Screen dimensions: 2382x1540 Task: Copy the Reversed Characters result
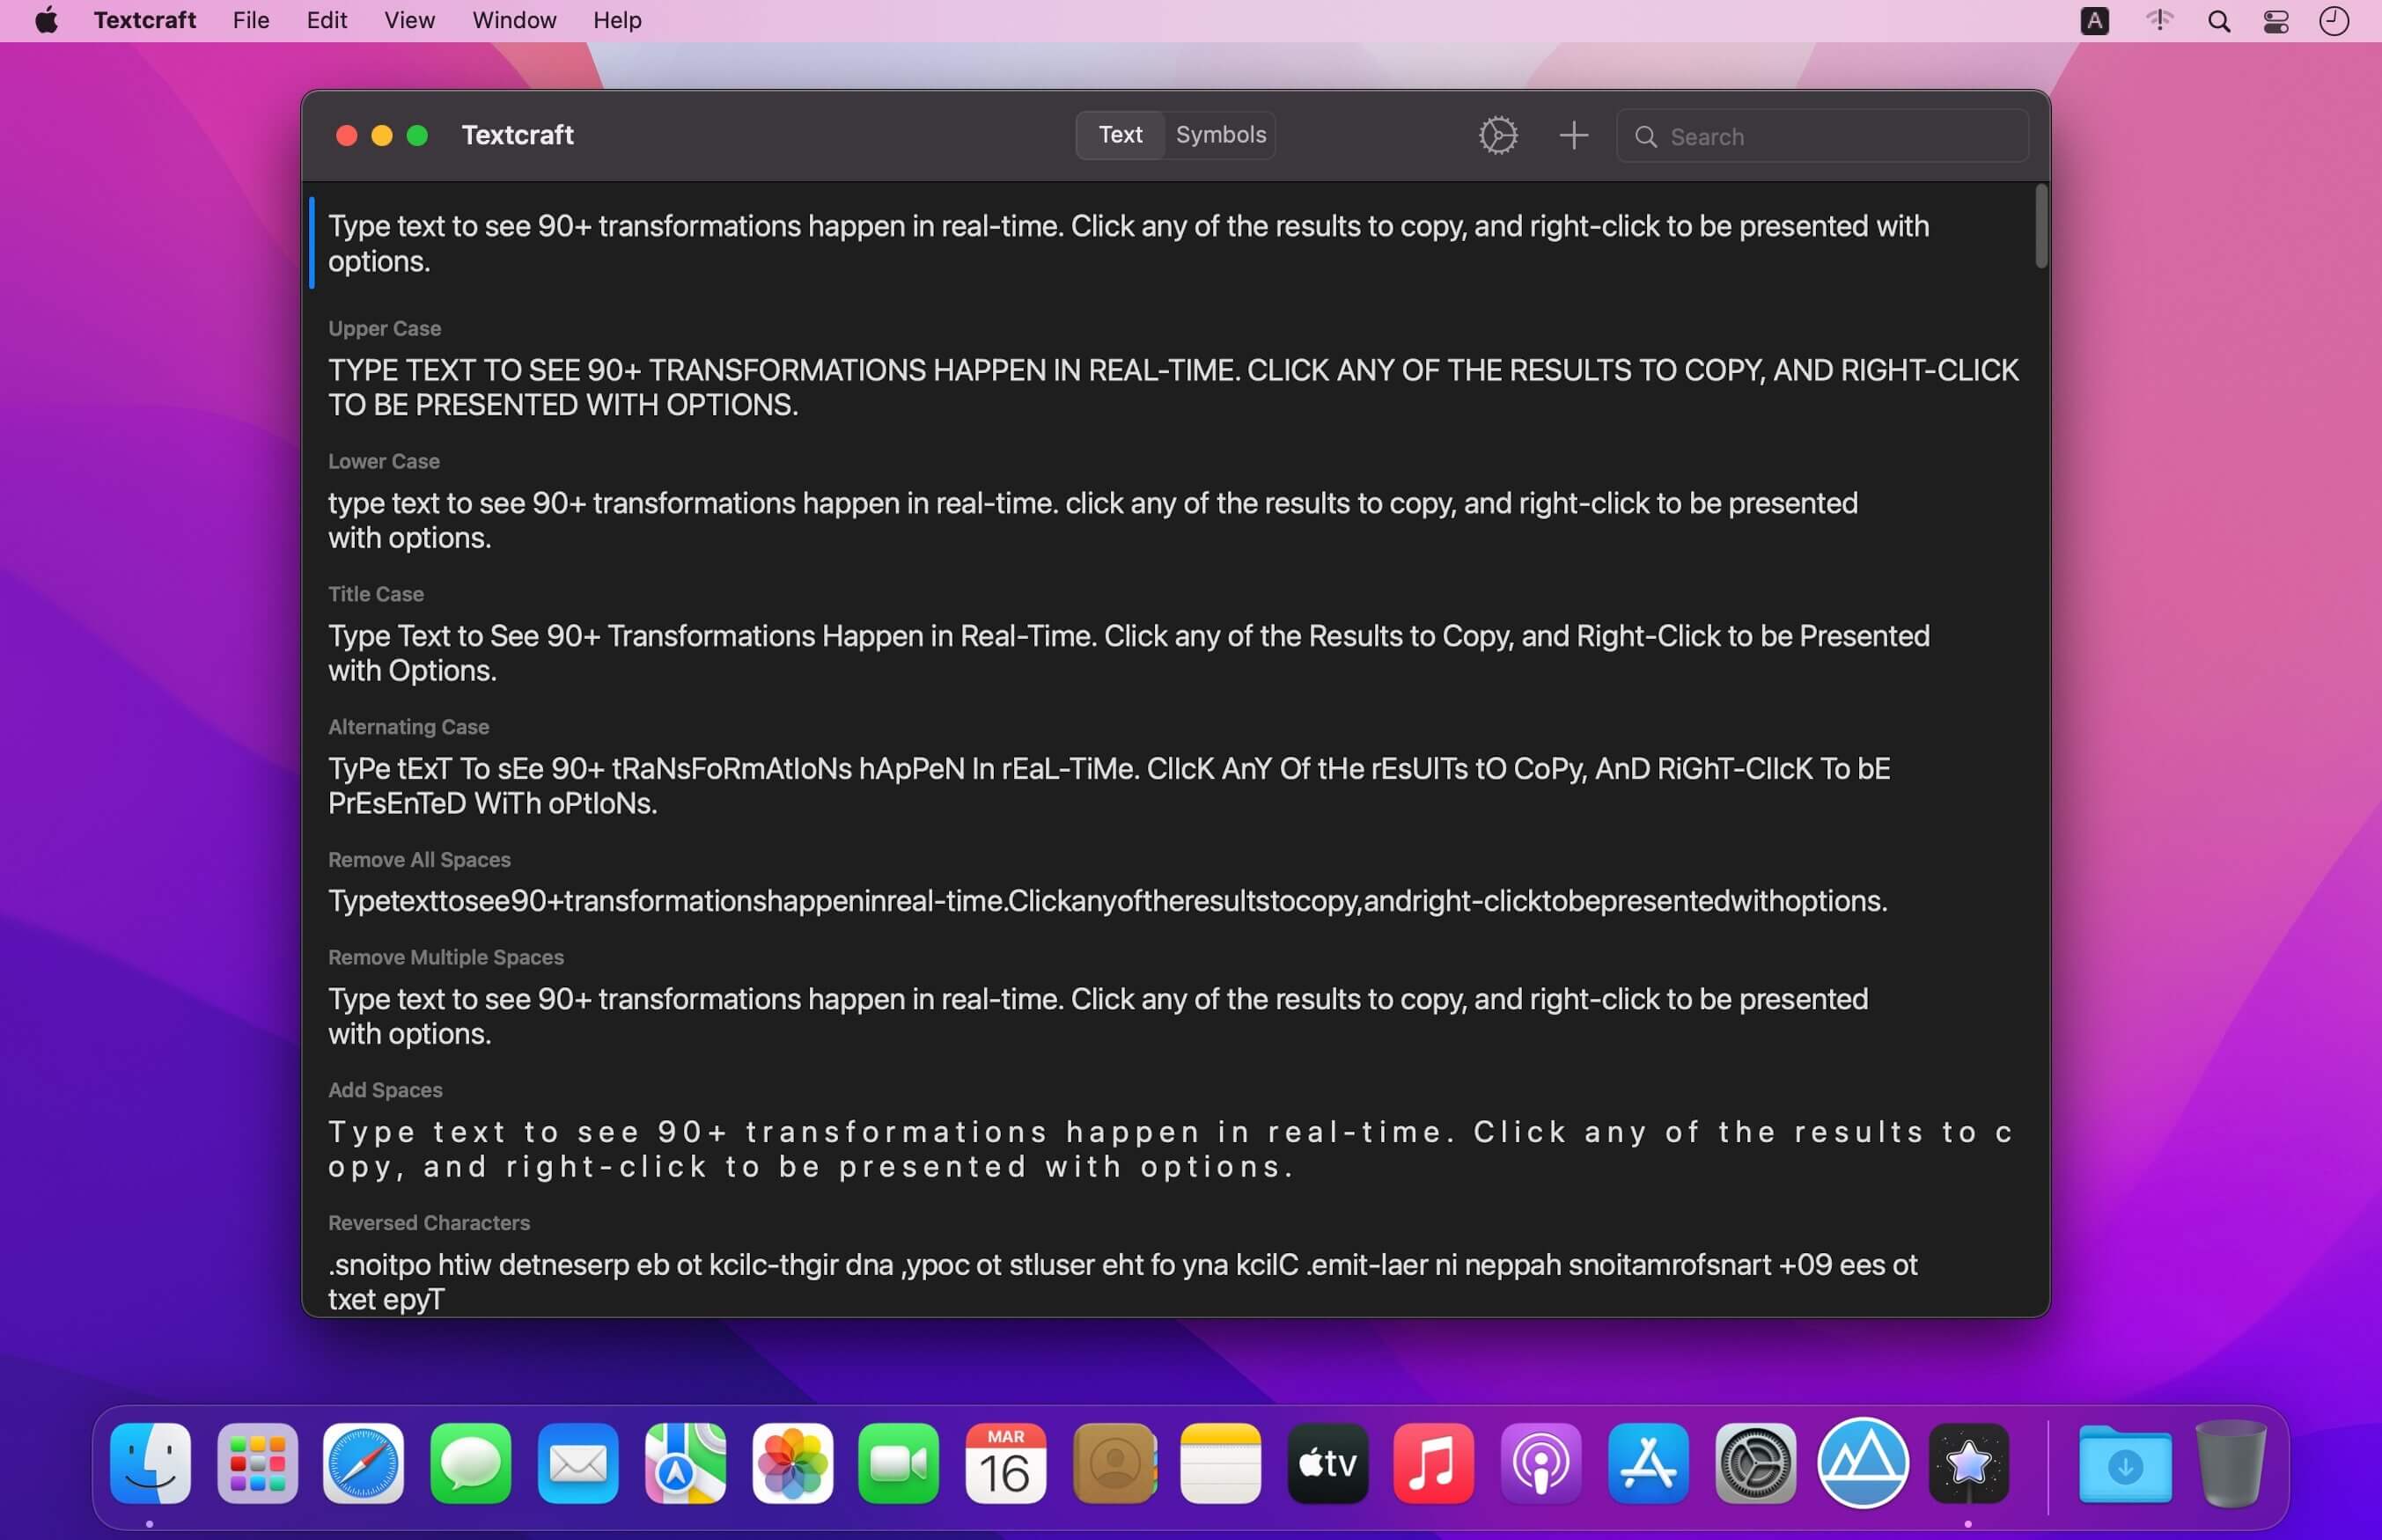pos(1122,1282)
